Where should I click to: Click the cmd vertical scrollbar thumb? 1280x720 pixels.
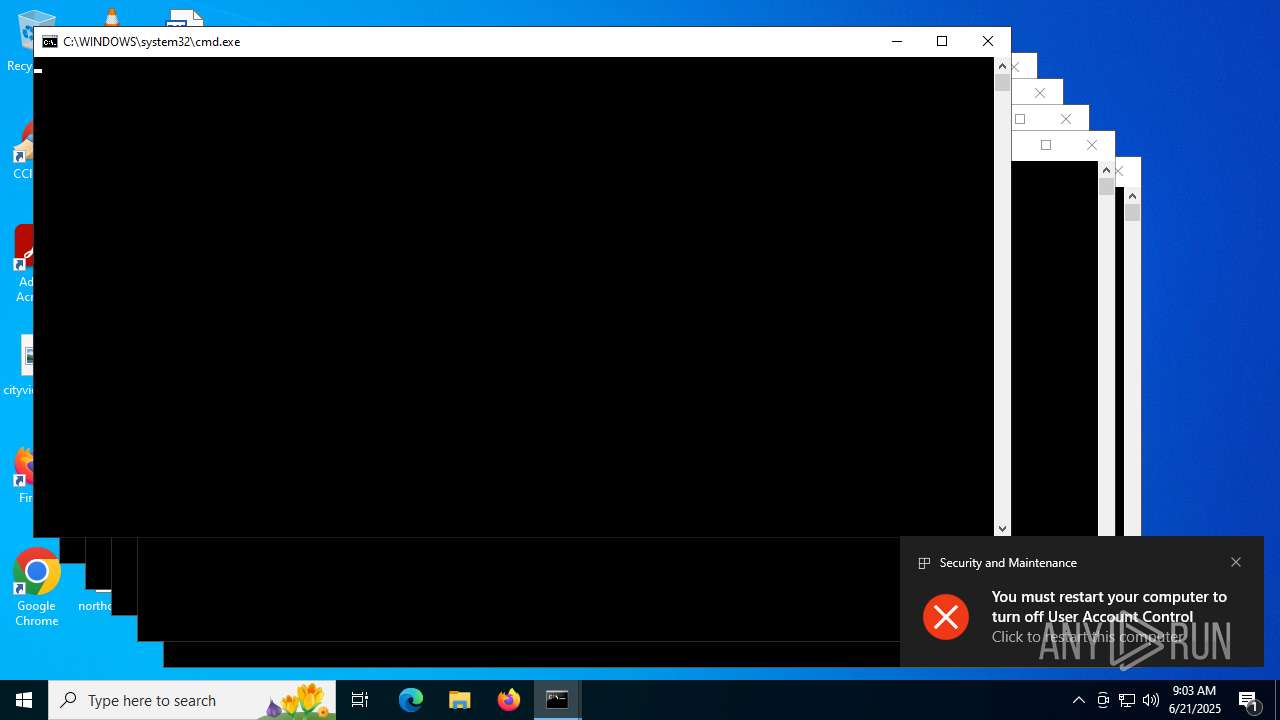click(x=1002, y=83)
